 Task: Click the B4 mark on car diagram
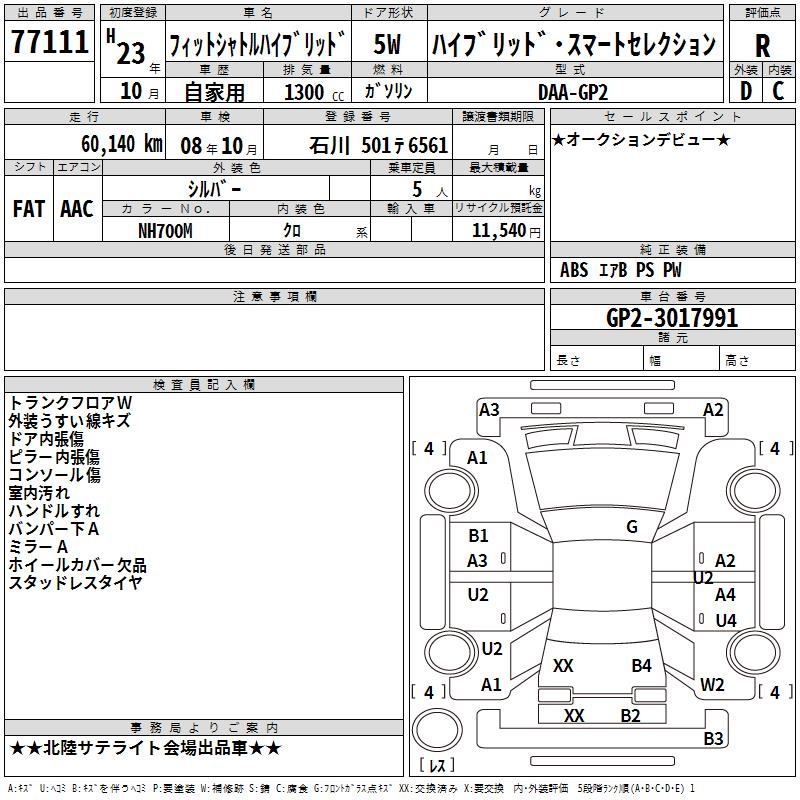(x=641, y=665)
